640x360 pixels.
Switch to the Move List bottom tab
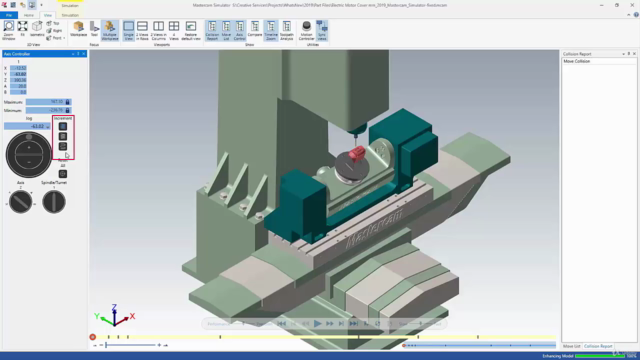pos(572,346)
